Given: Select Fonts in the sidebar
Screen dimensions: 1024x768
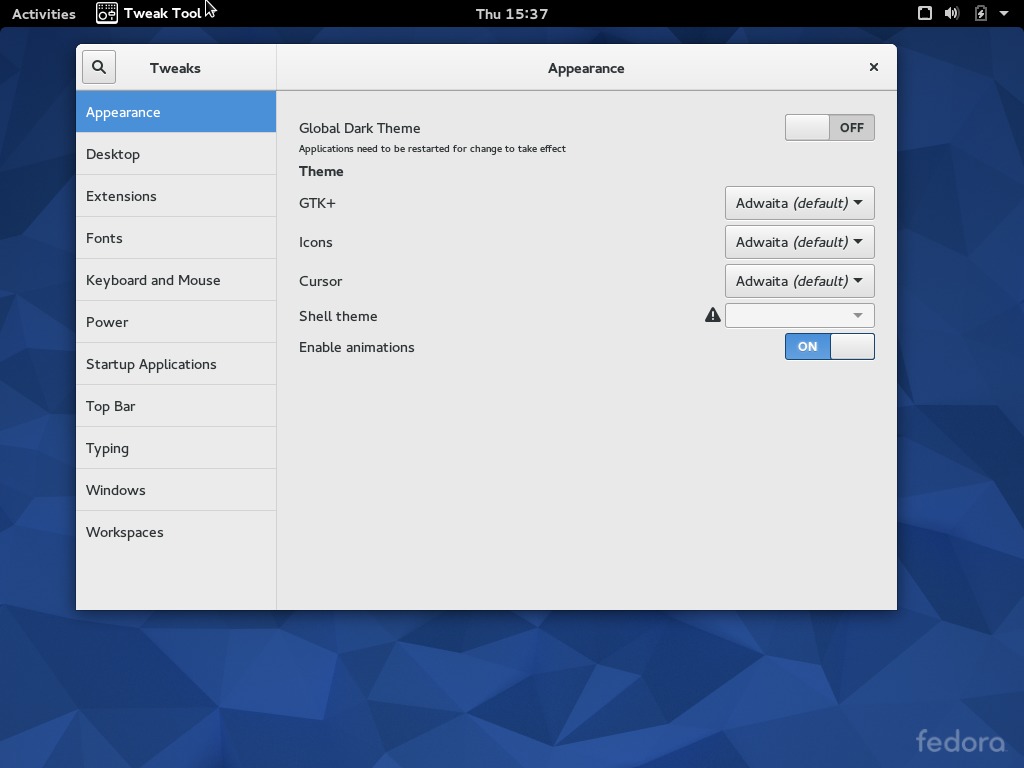Looking at the screenshot, I should coord(104,238).
